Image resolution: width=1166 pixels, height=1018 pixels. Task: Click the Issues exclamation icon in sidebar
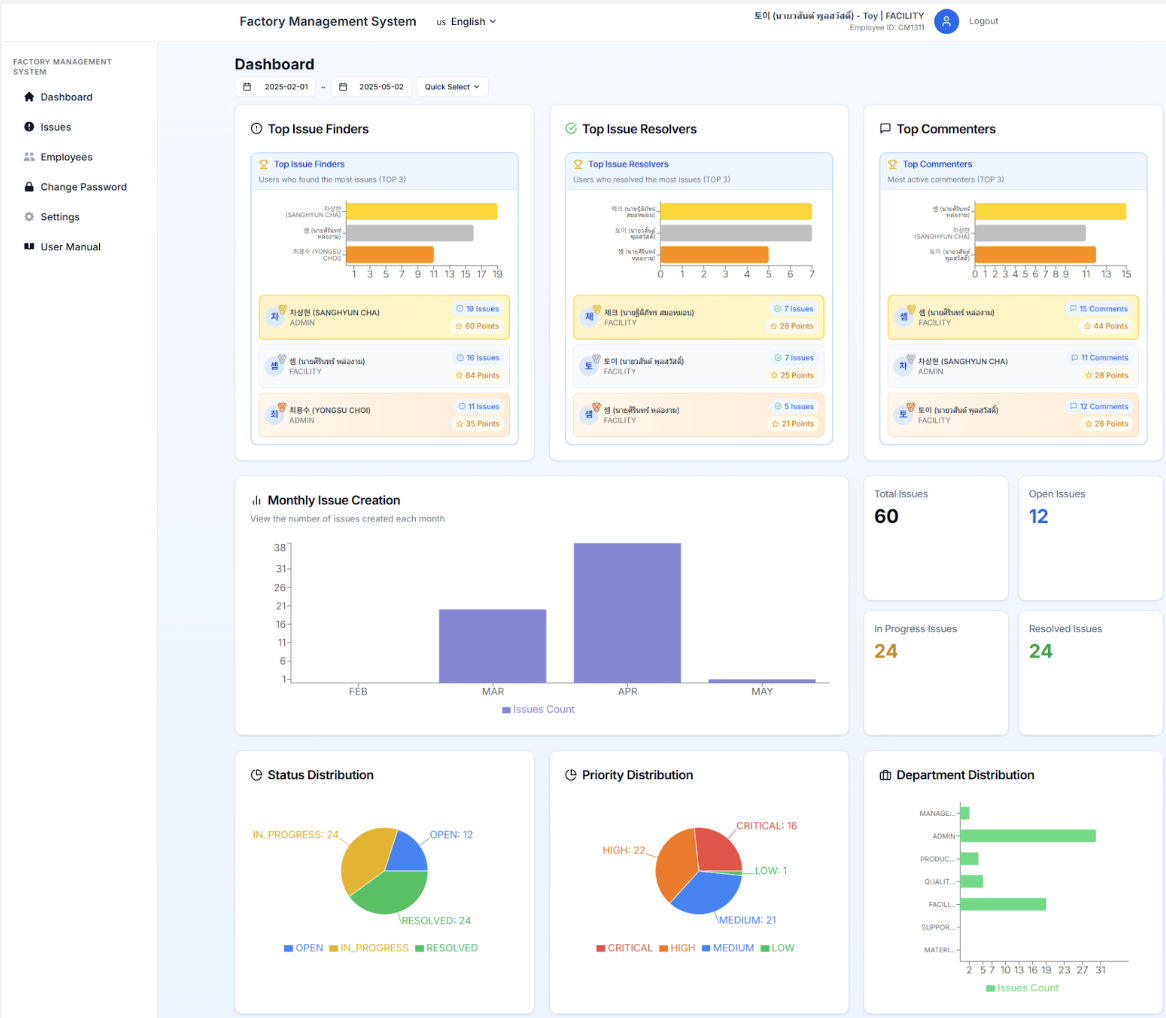point(29,126)
